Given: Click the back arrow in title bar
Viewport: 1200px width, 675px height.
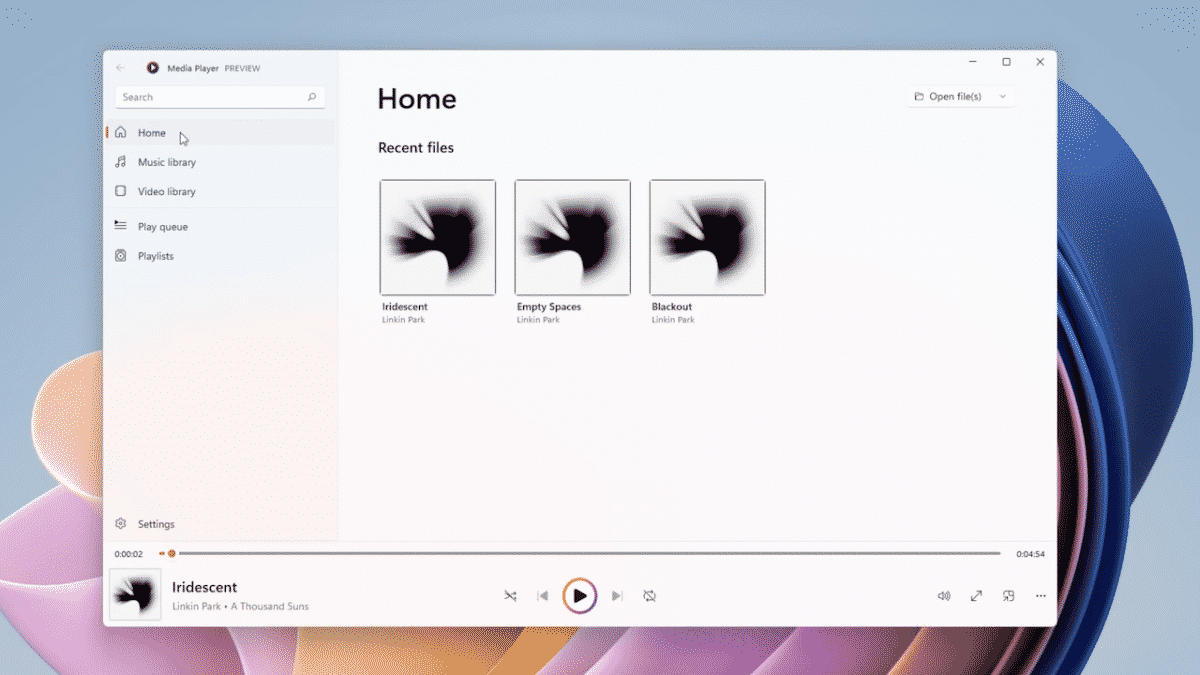Looking at the screenshot, I should tap(121, 68).
